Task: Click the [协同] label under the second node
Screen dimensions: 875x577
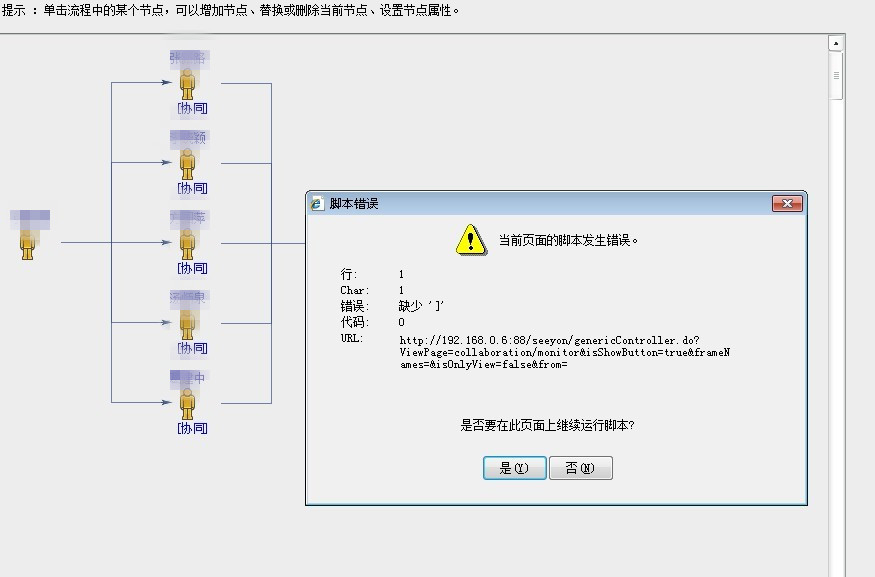Action: pyautogui.click(x=192, y=188)
